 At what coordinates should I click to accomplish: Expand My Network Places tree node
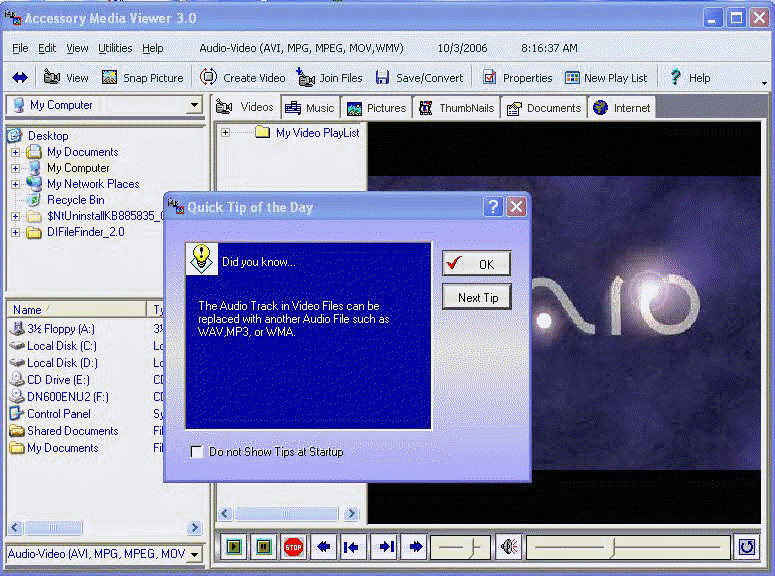pyautogui.click(x=16, y=184)
